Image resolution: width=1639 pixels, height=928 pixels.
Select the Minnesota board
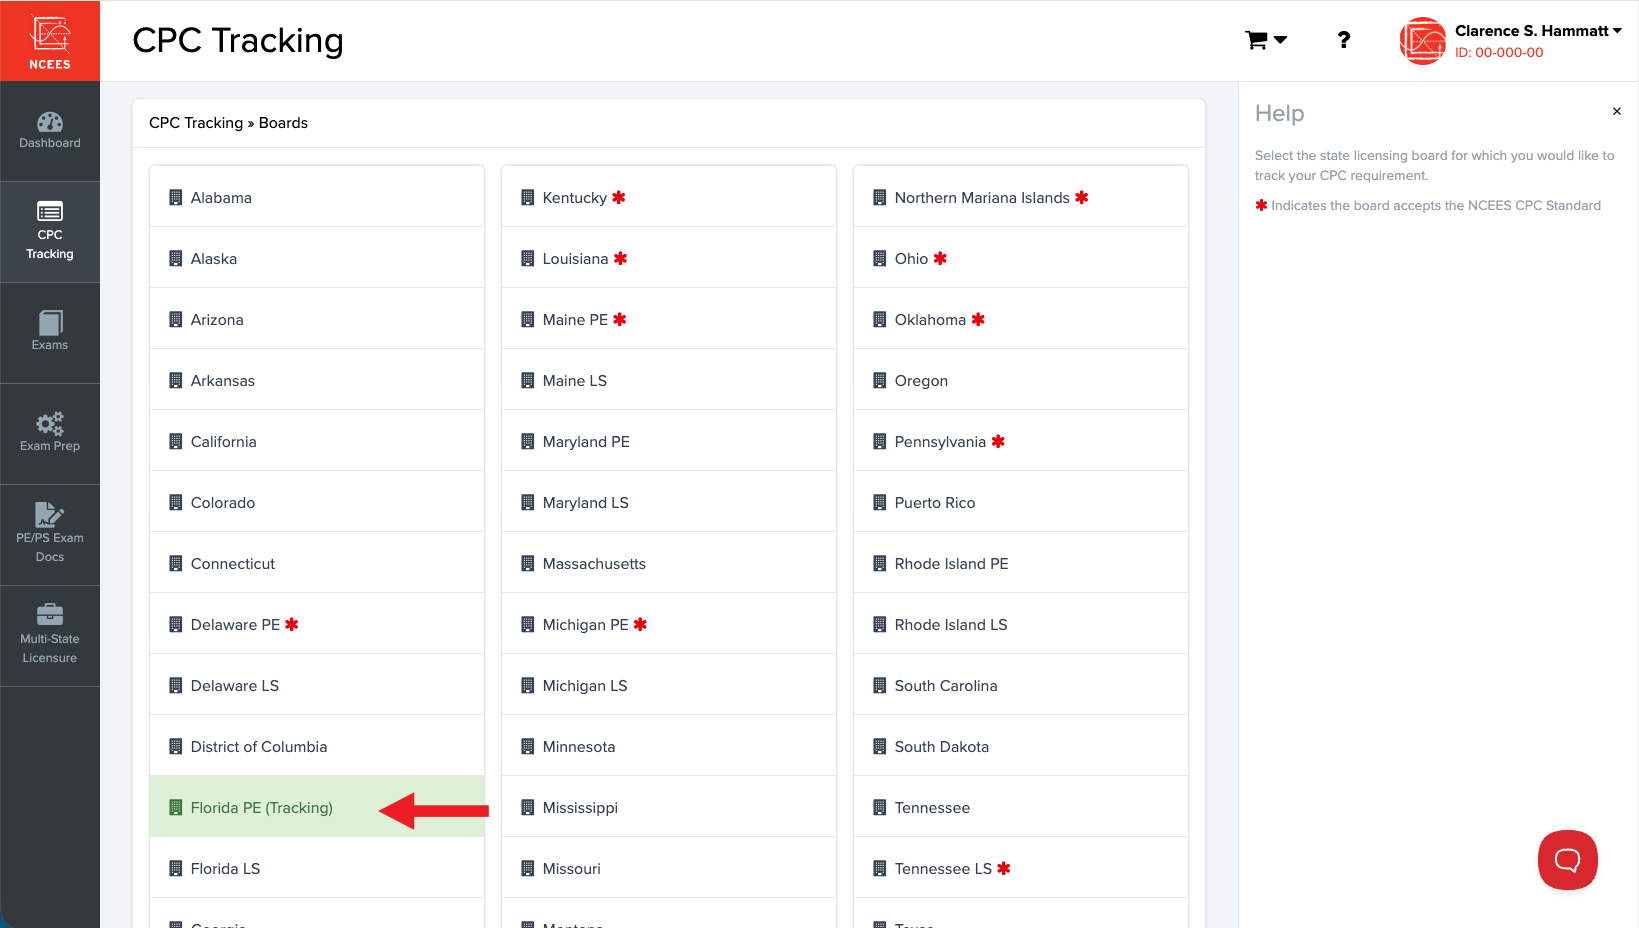(x=669, y=746)
